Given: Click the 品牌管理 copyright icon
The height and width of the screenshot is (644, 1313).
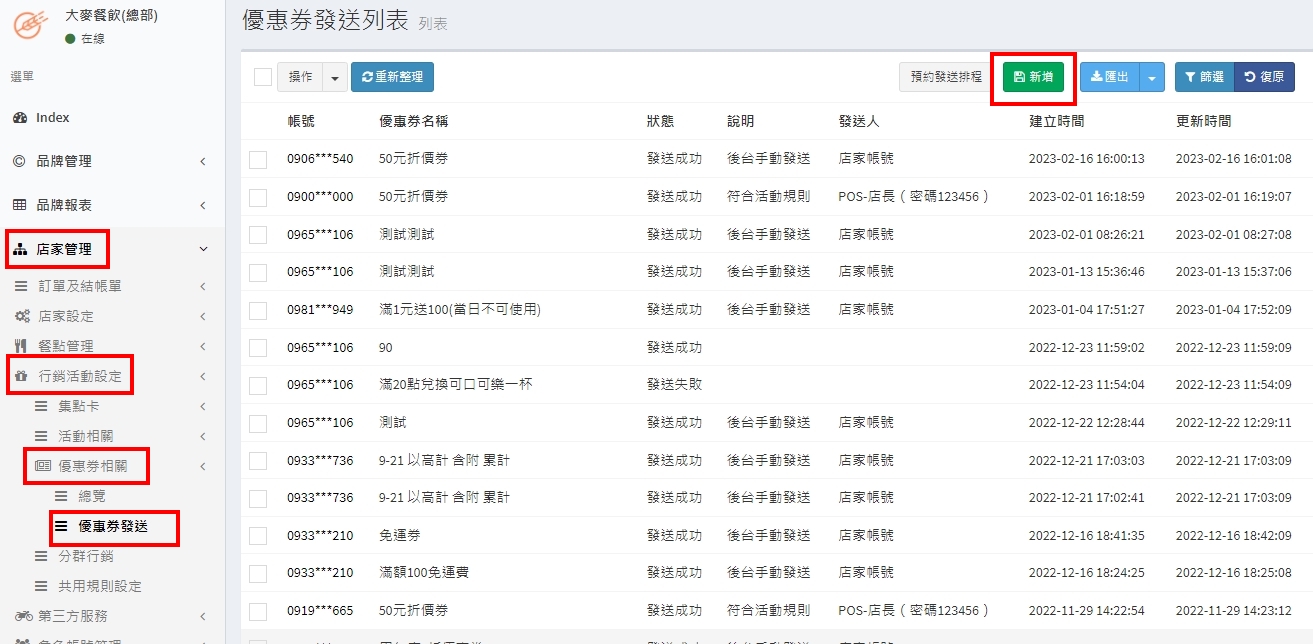Looking at the screenshot, I should pyautogui.click(x=19, y=161).
